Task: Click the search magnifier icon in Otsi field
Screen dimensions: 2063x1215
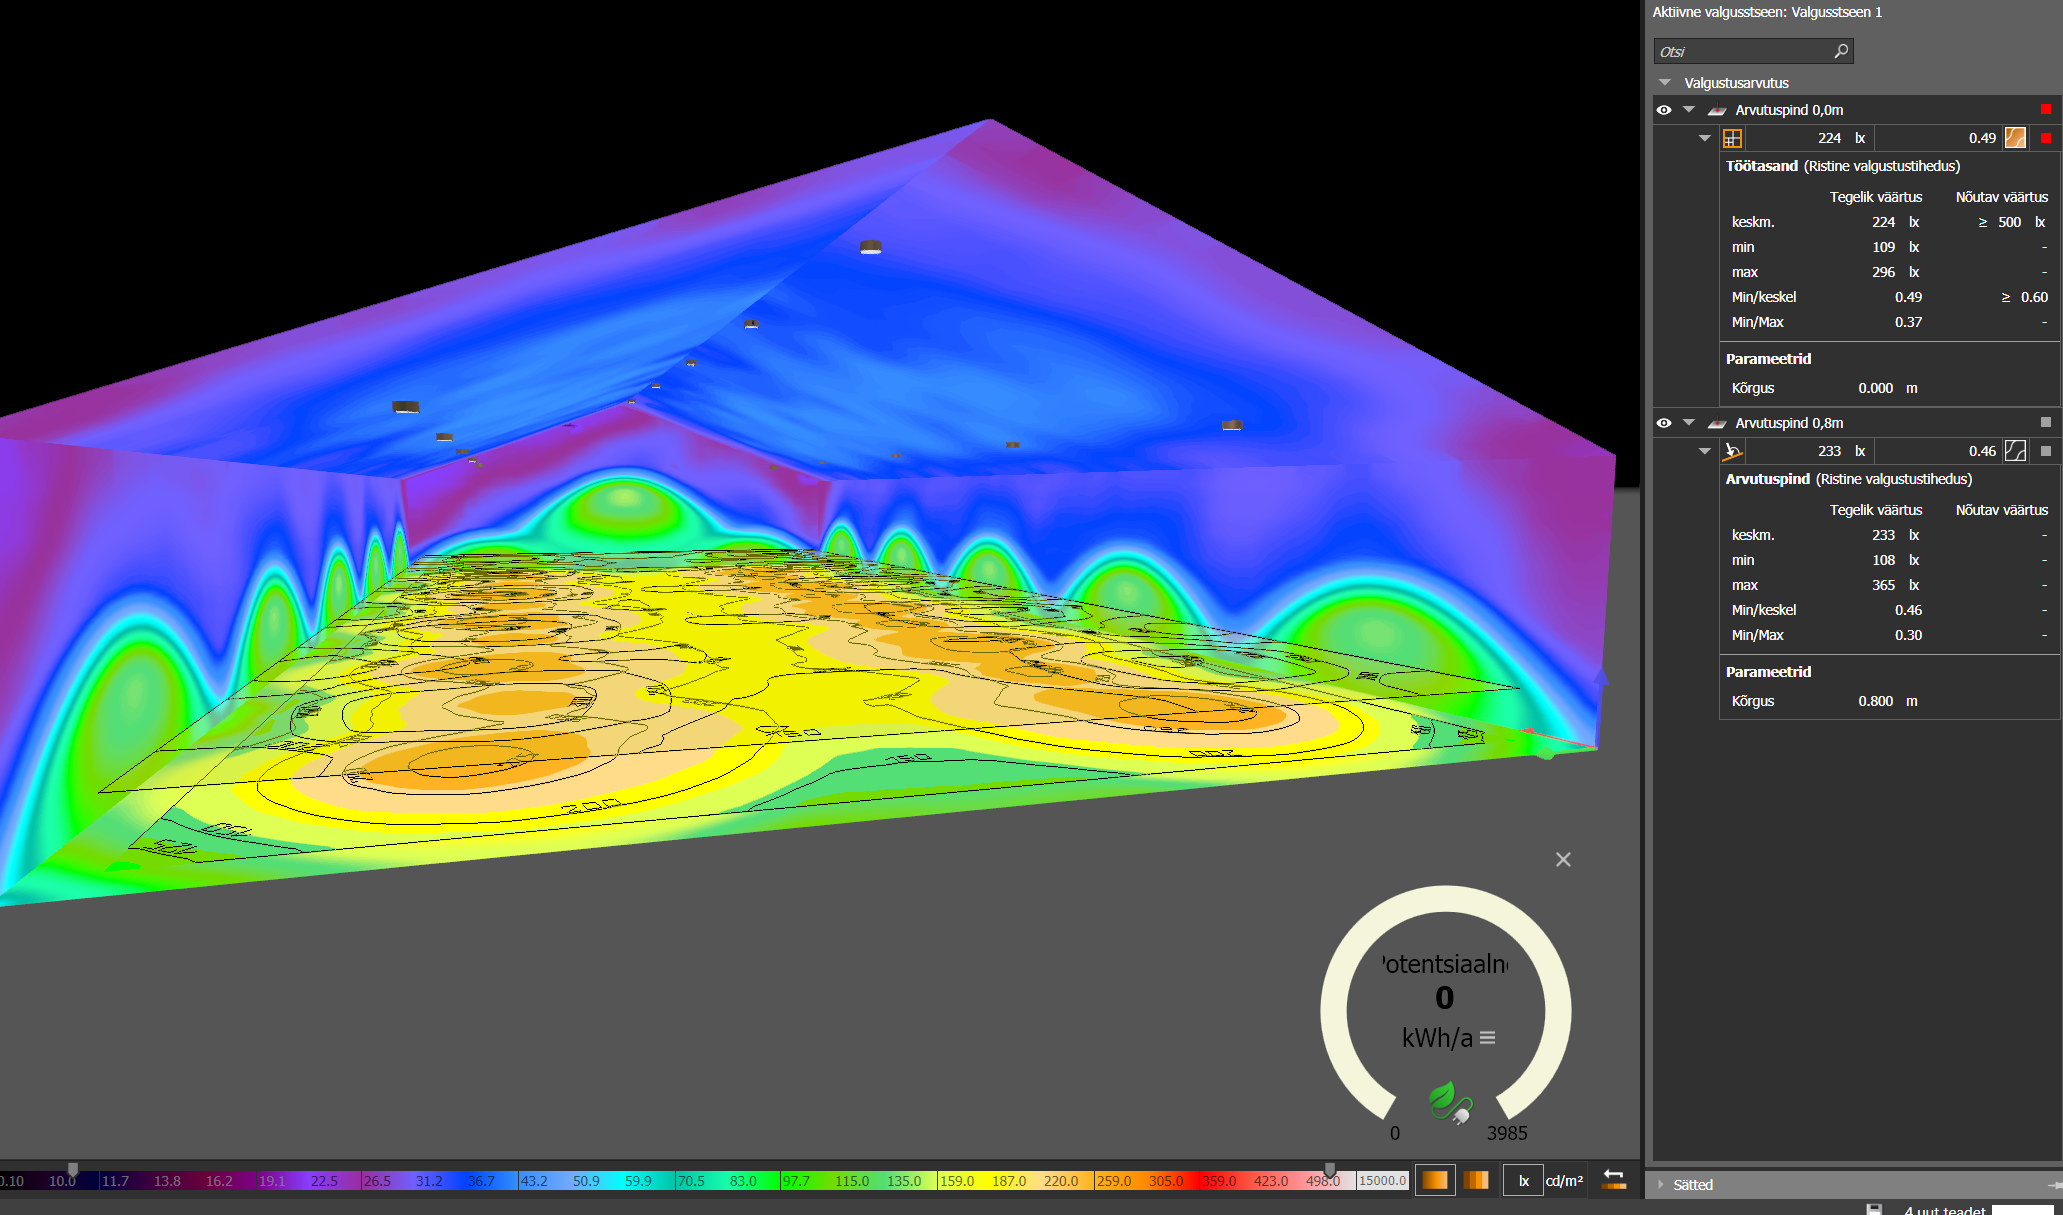Action: [1841, 51]
